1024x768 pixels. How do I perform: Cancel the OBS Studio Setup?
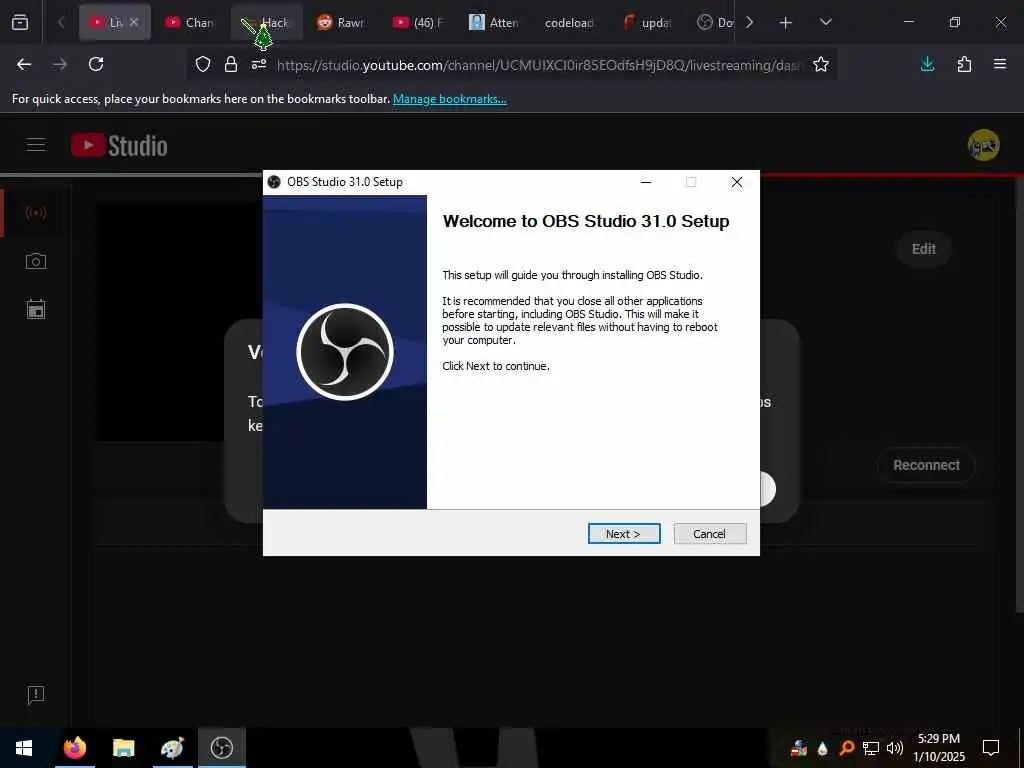709,534
